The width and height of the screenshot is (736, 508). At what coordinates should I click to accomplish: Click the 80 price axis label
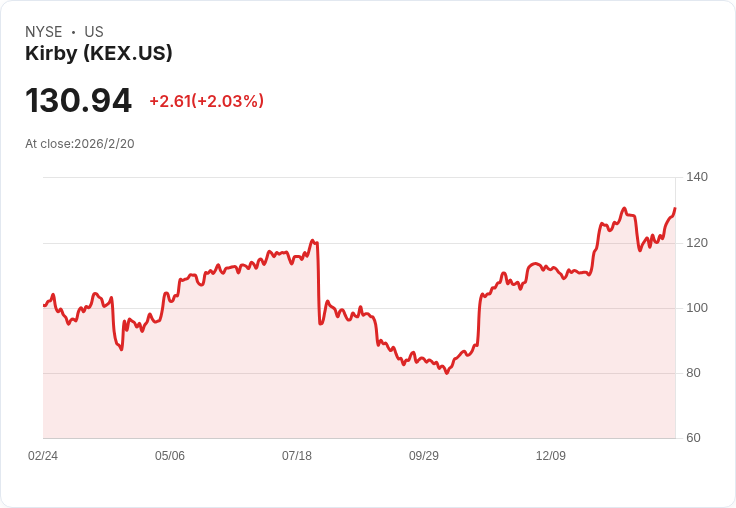pyautogui.click(x=693, y=373)
